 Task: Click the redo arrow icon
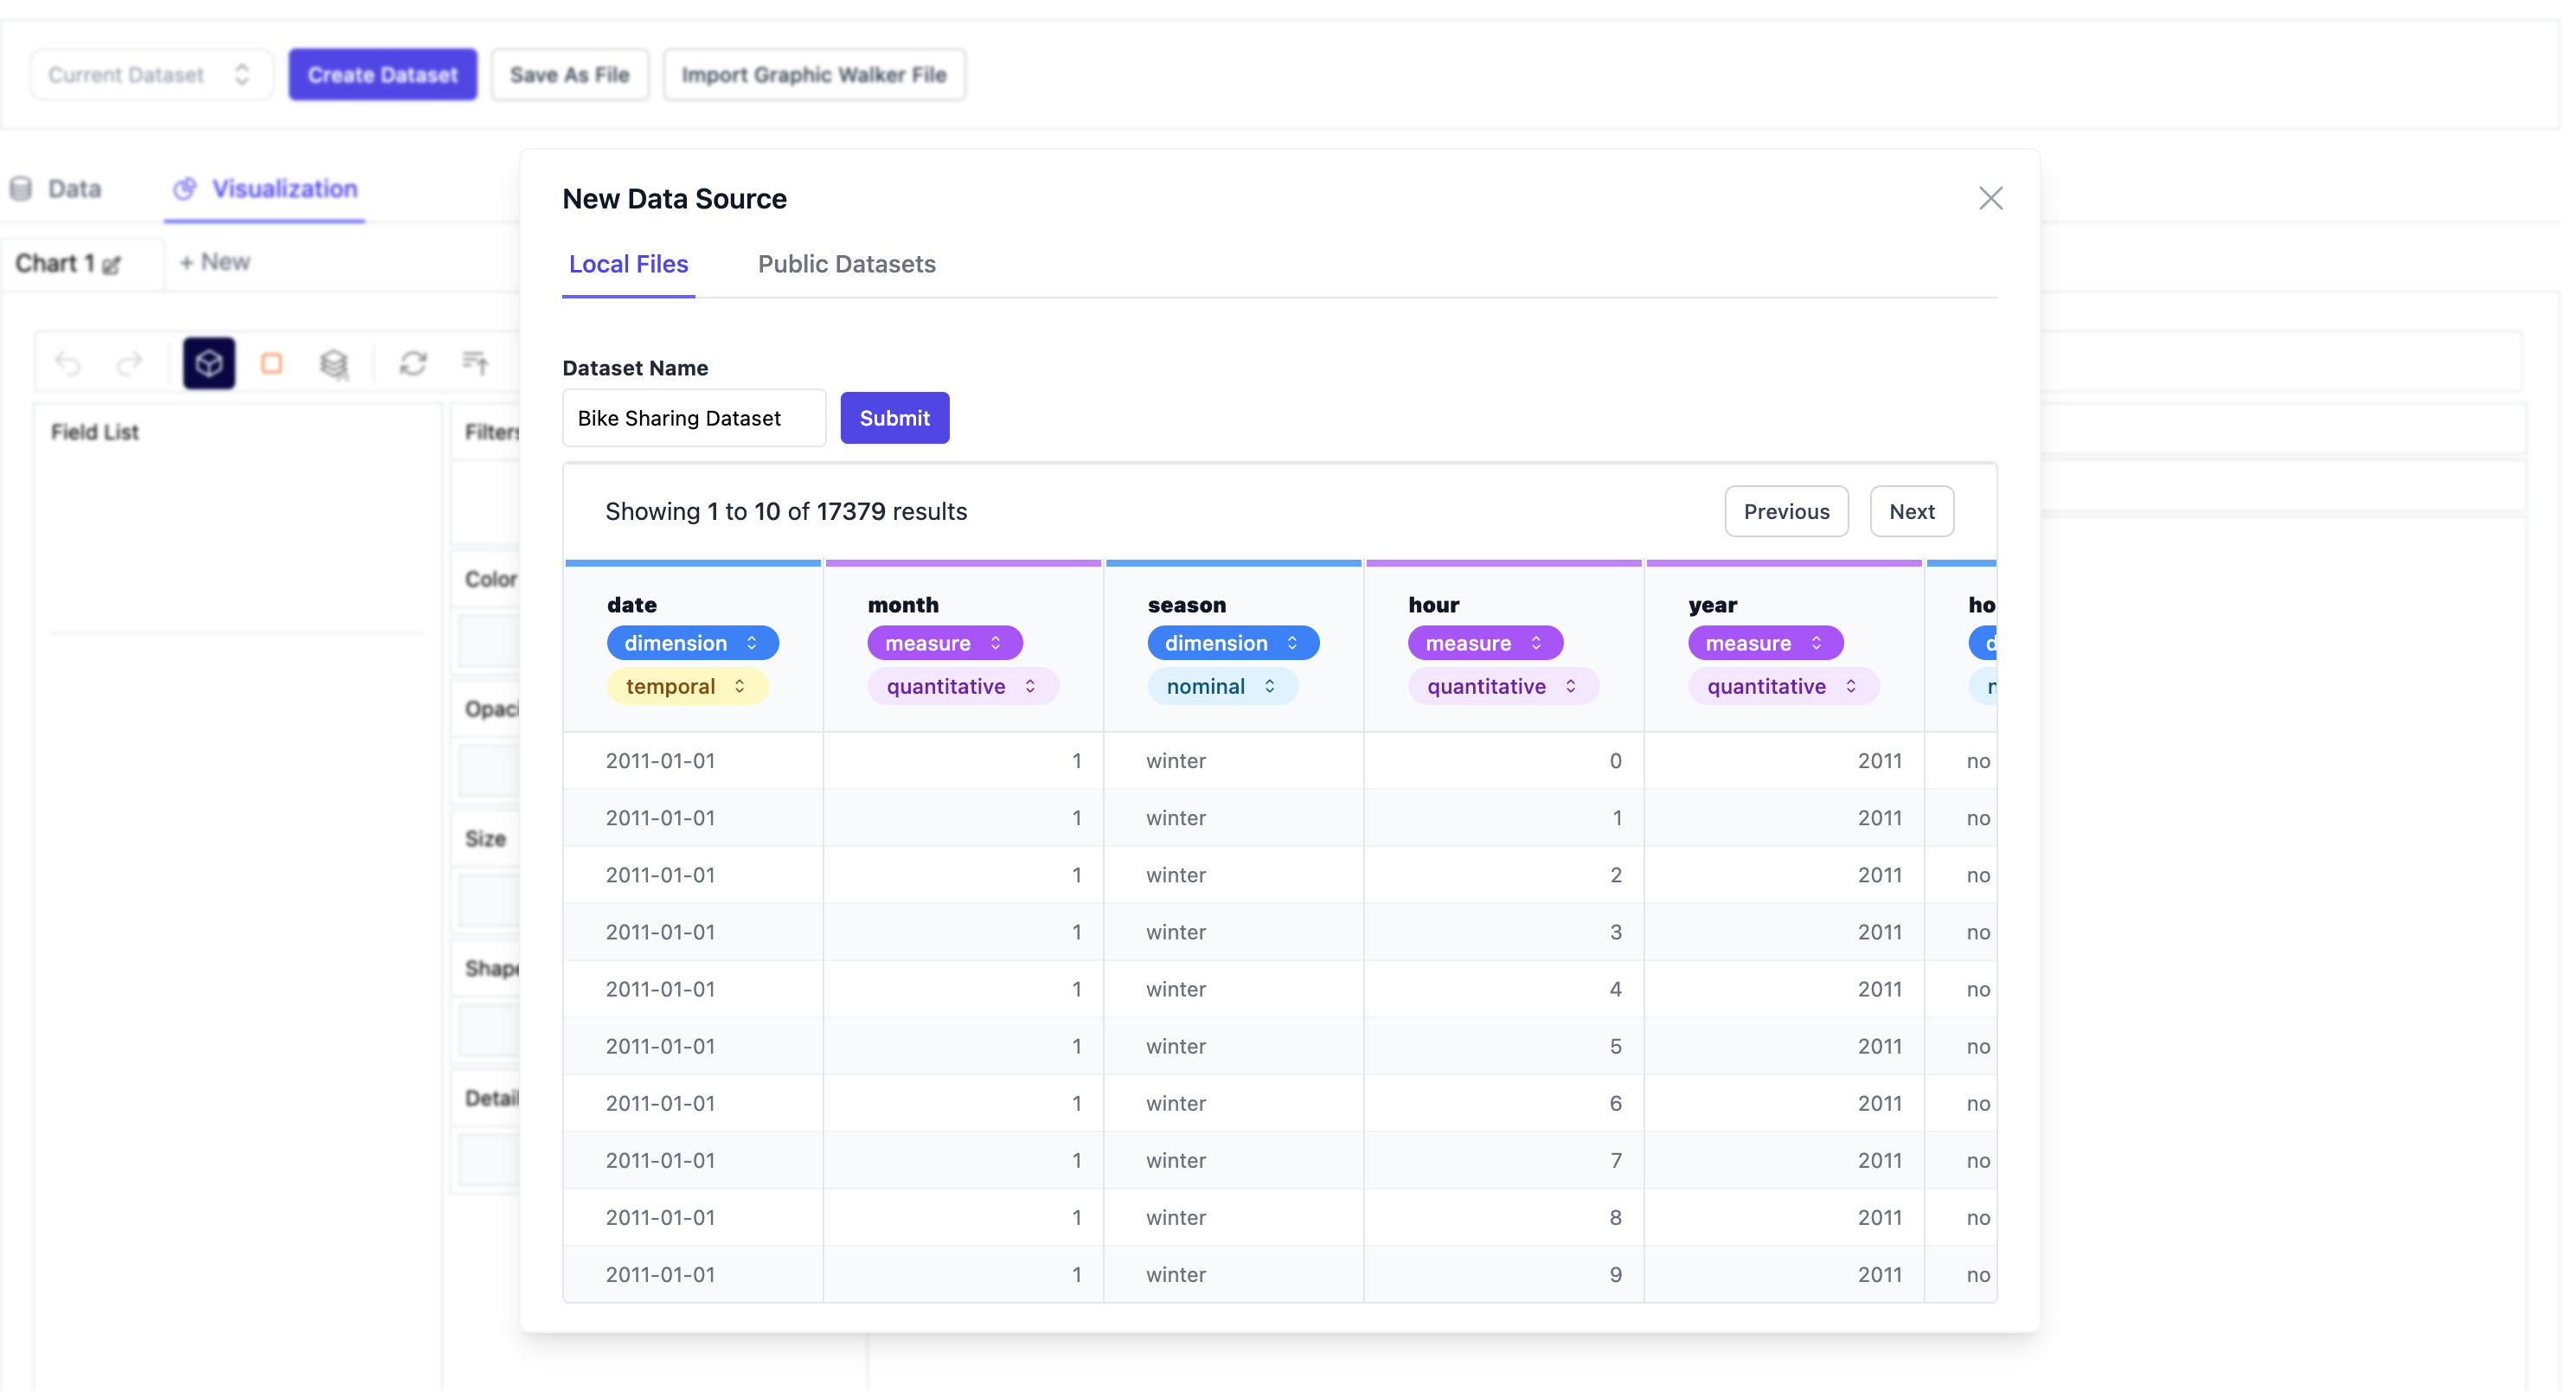coord(130,363)
